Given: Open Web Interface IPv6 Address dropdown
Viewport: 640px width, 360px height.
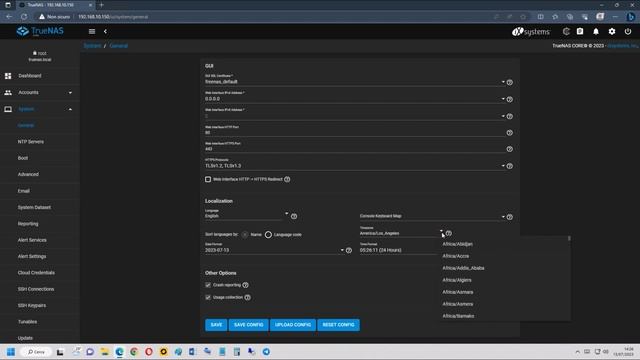Looking at the screenshot, I should [x=503, y=116].
